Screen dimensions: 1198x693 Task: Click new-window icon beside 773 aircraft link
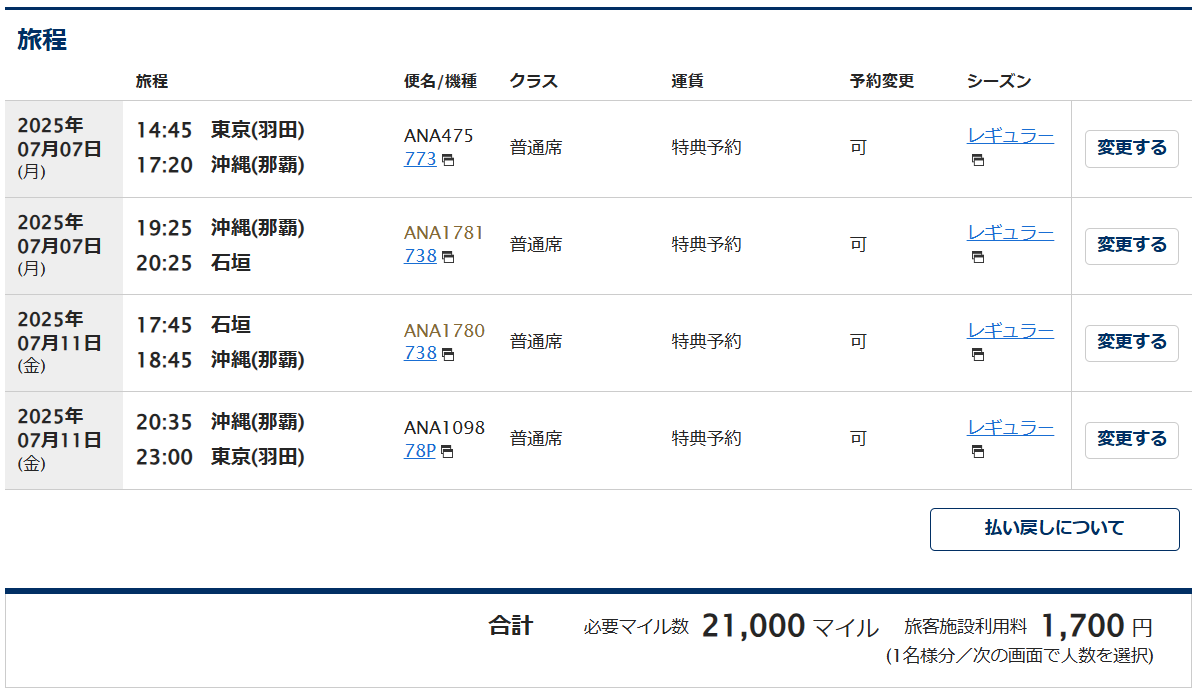(448, 160)
